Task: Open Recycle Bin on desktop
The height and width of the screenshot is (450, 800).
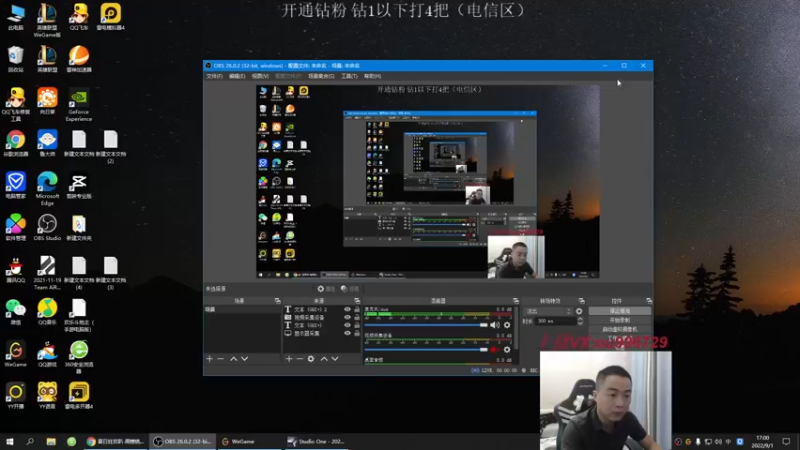Action: tap(15, 59)
